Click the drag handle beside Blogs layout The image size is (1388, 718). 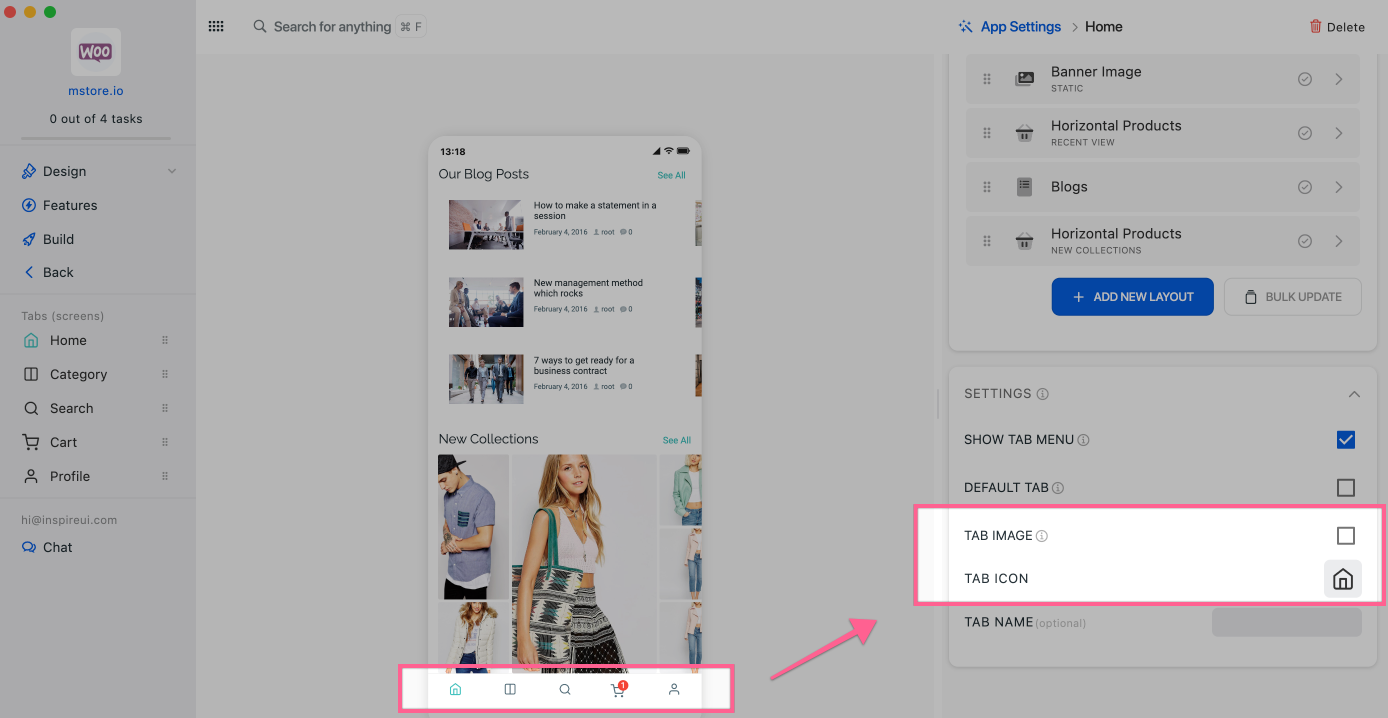[987, 187]
